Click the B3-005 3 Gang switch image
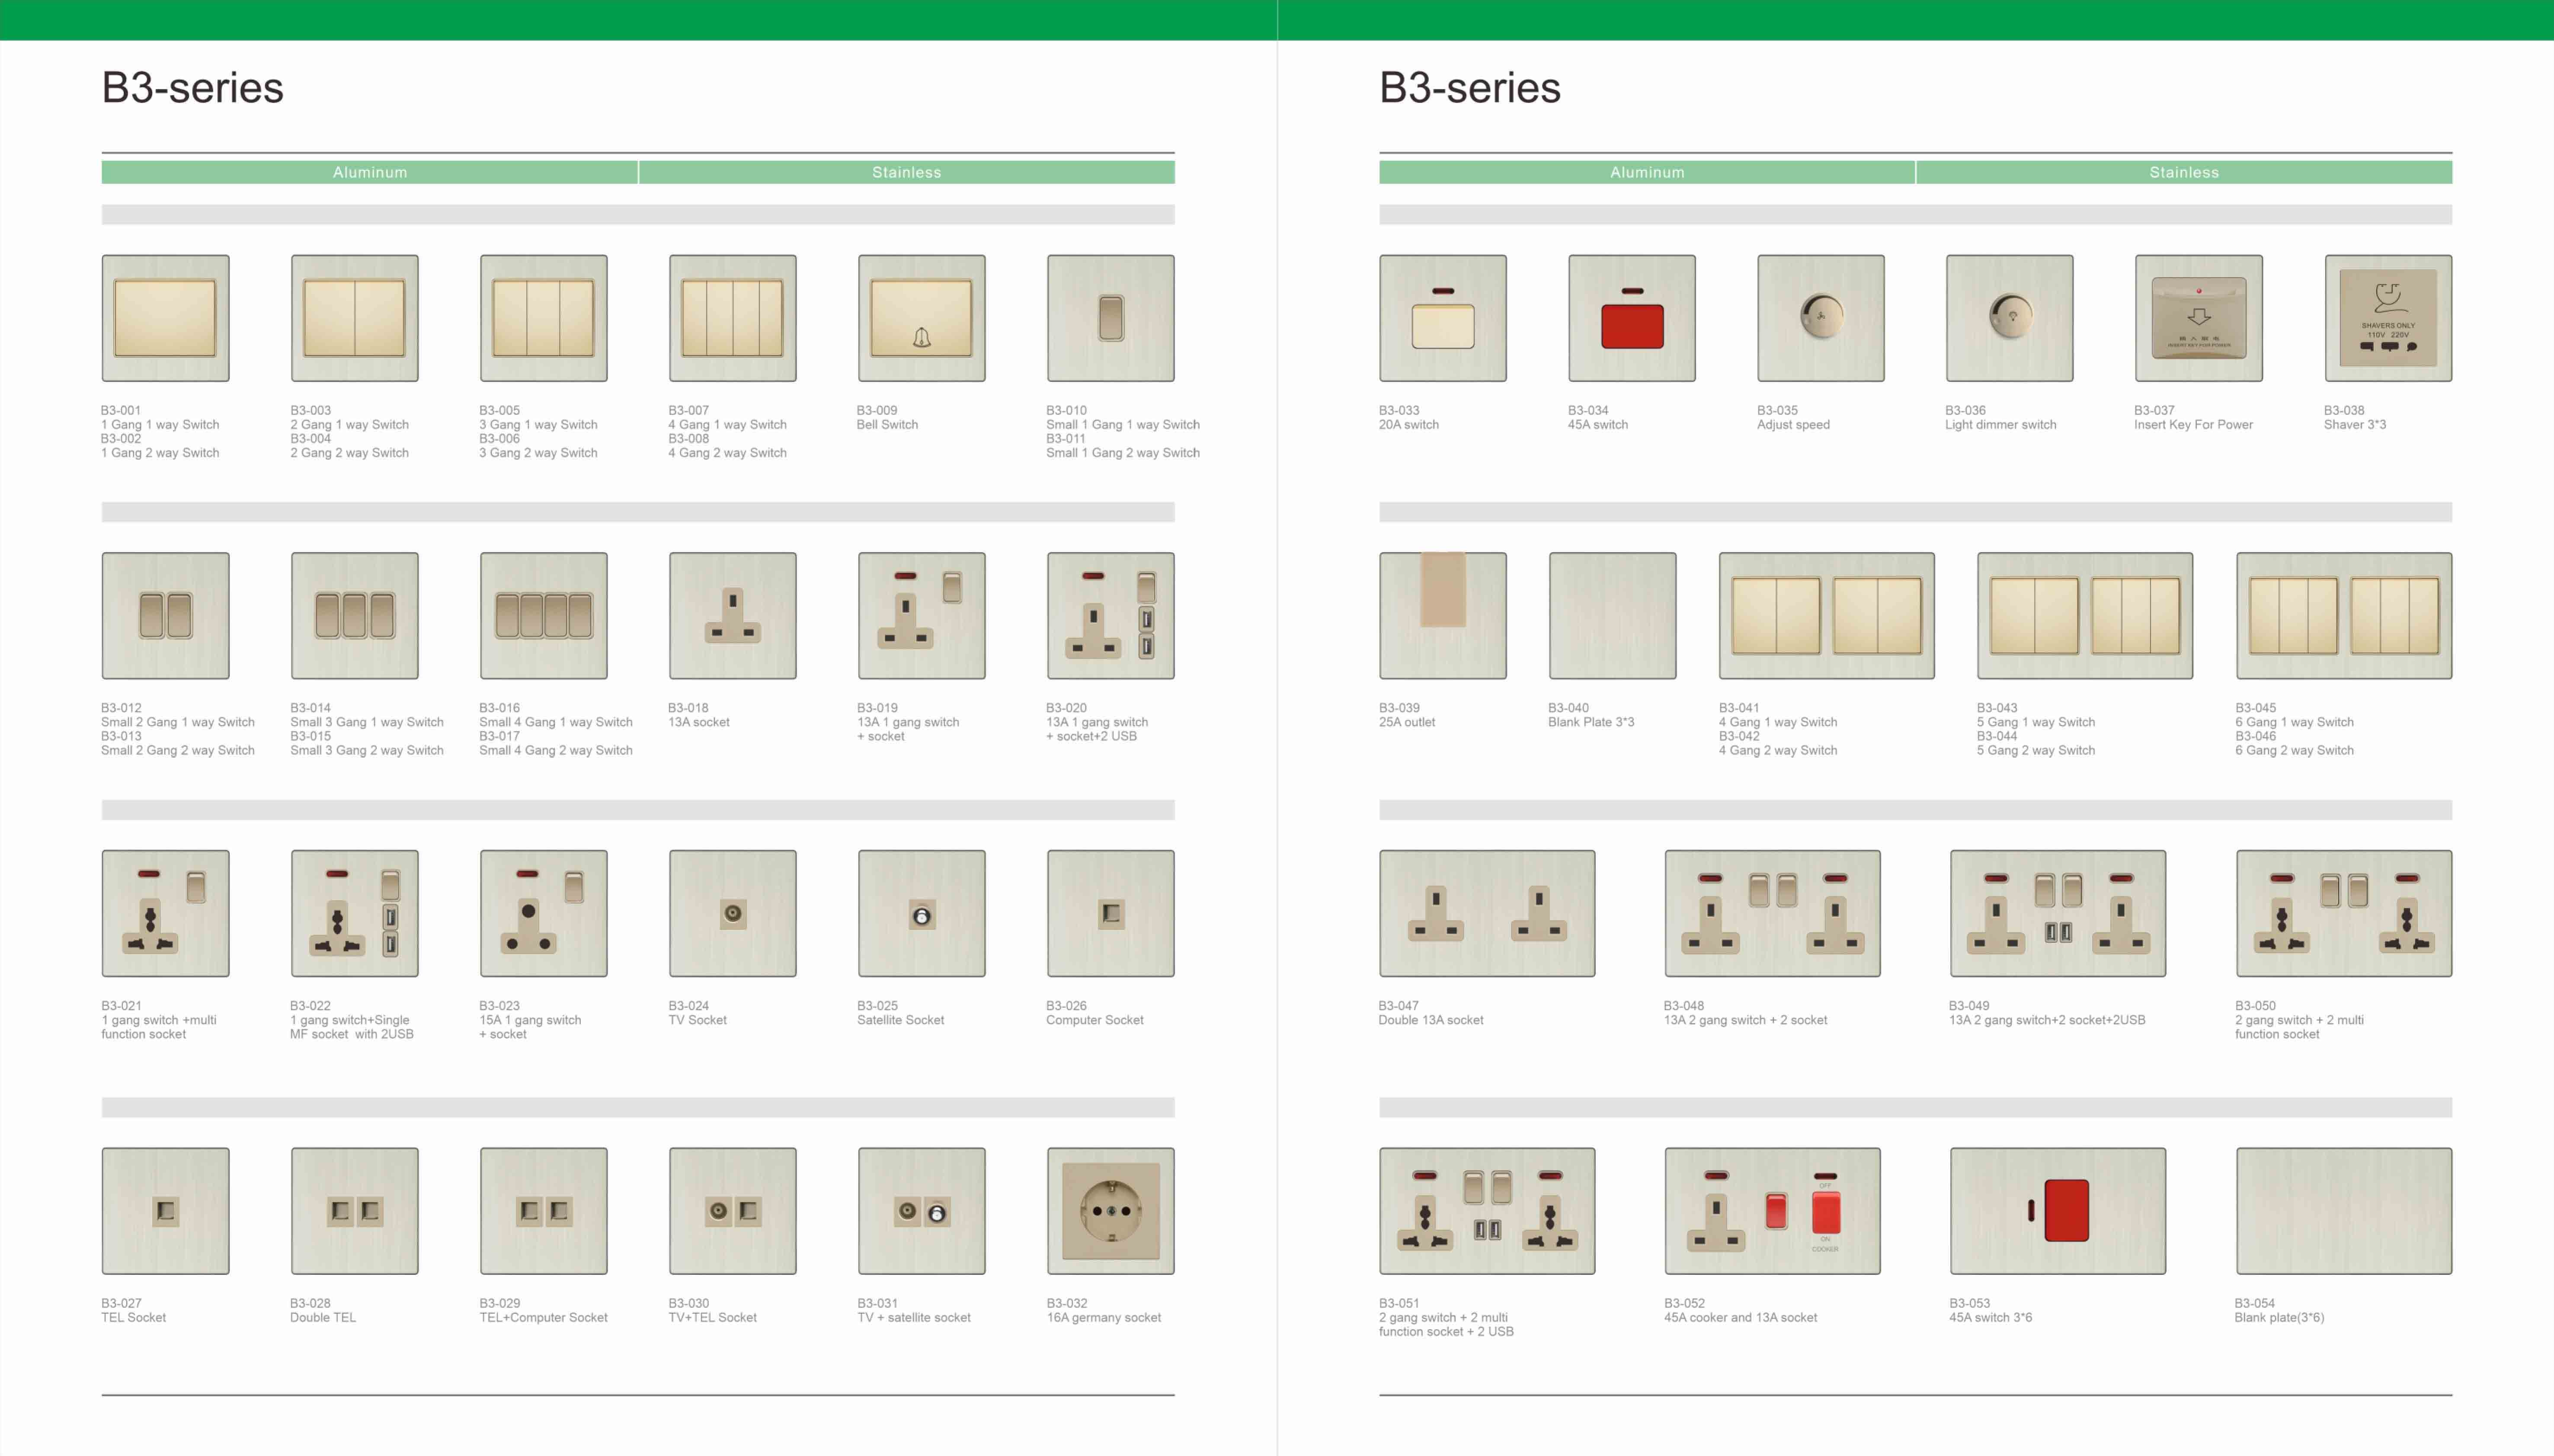 [543, 318]
